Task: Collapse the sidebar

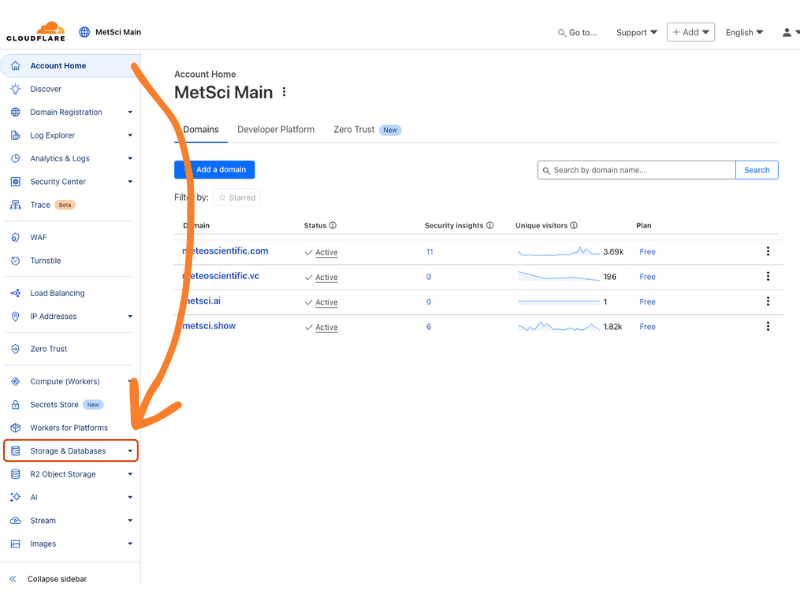Action: 55,578
